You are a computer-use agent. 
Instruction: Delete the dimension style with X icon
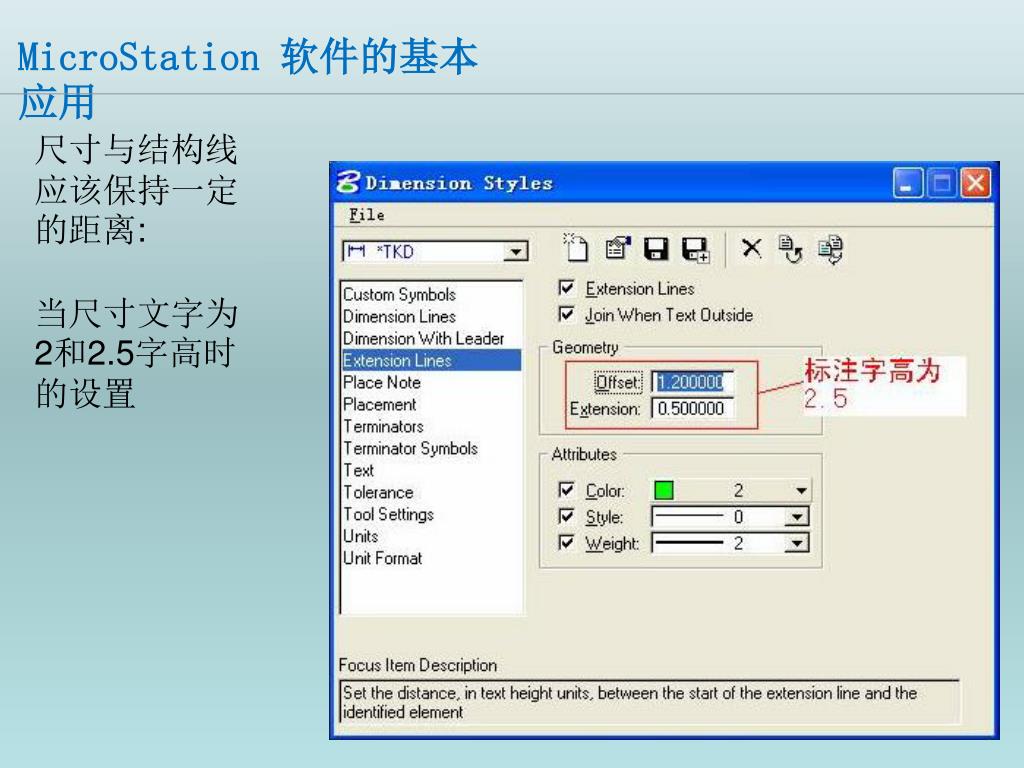pos(752,248)
